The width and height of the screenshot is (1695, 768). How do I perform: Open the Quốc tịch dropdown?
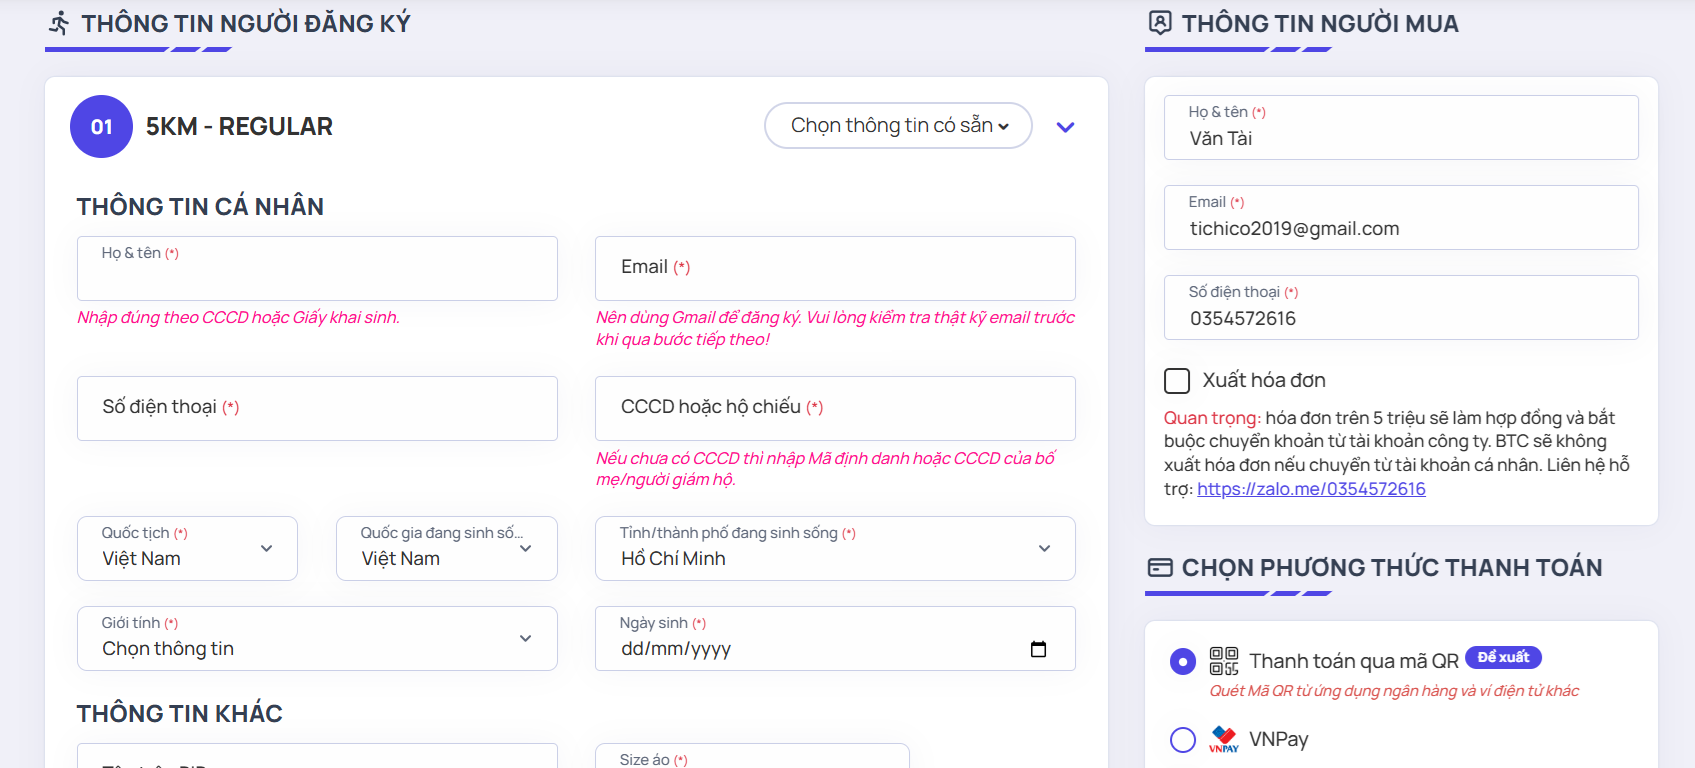point(187,549)
